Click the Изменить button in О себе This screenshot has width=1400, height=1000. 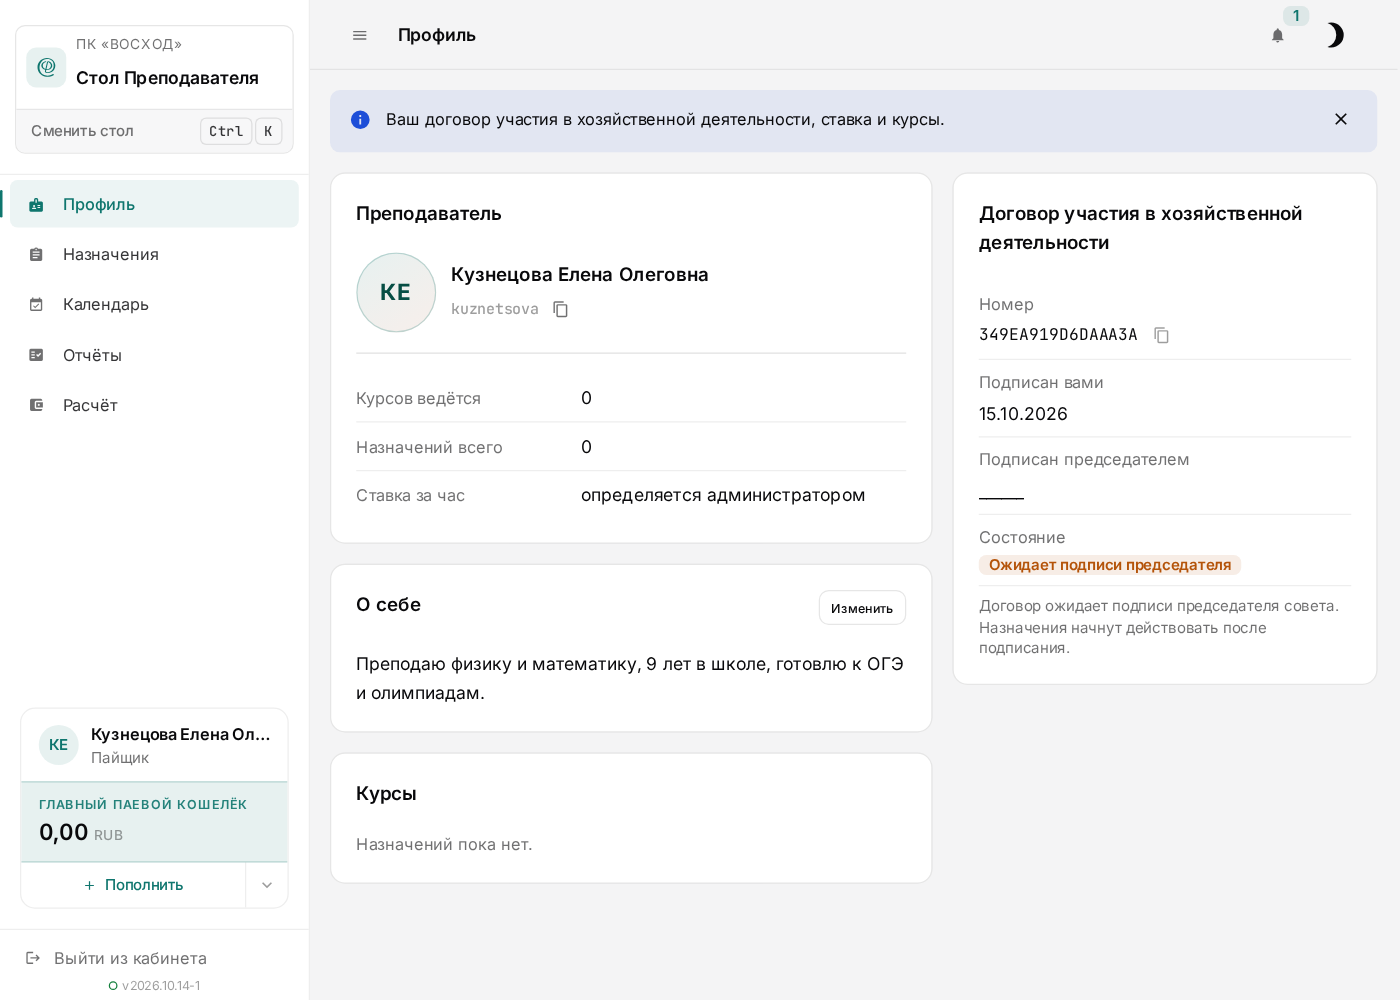(862, 608)
